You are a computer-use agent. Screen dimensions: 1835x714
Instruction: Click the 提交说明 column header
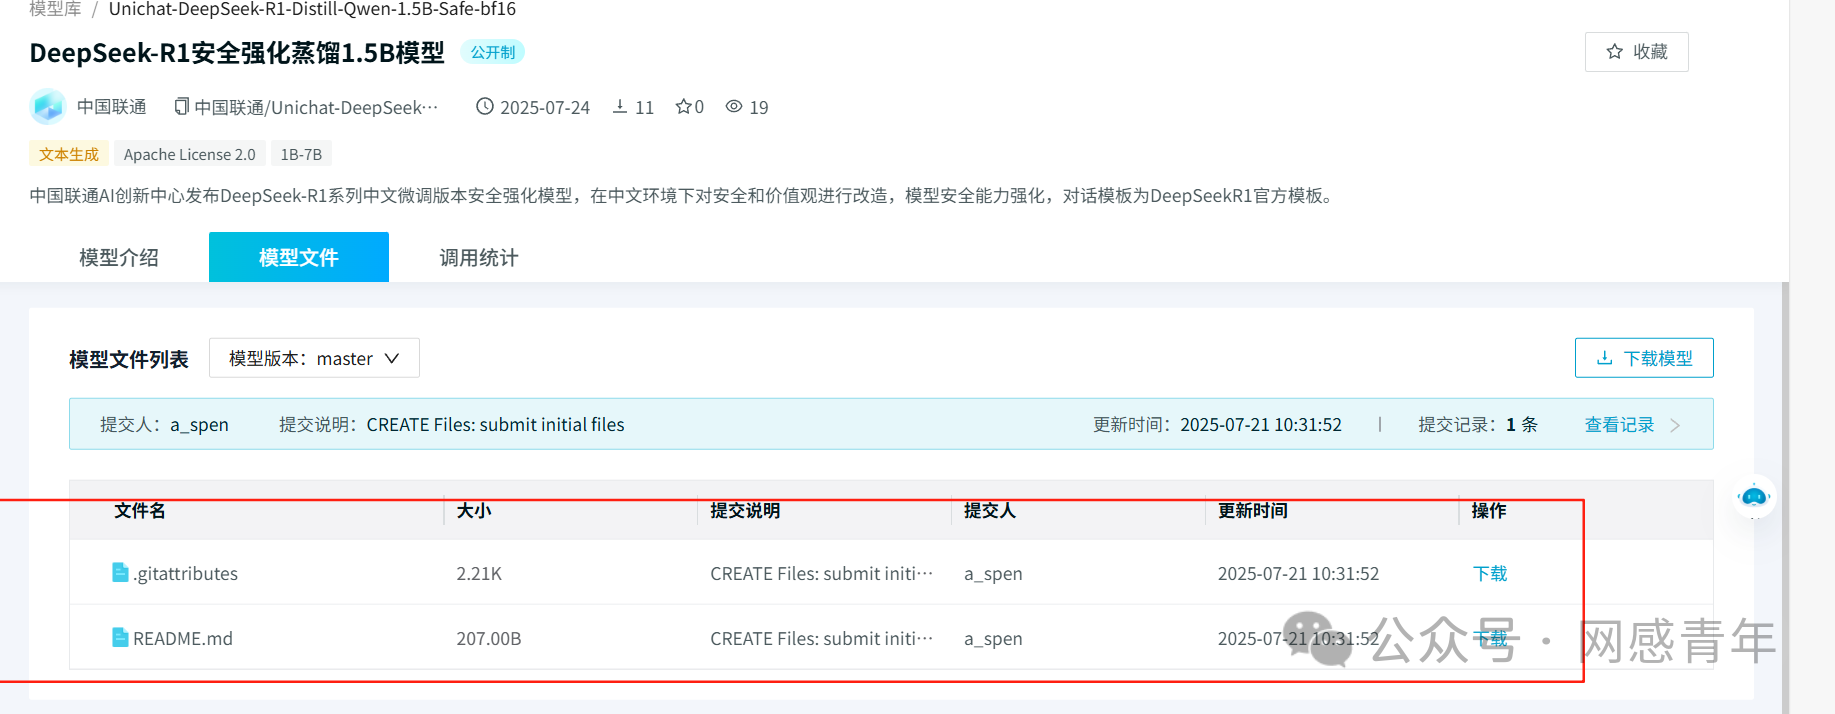click(x=745, y=510)
